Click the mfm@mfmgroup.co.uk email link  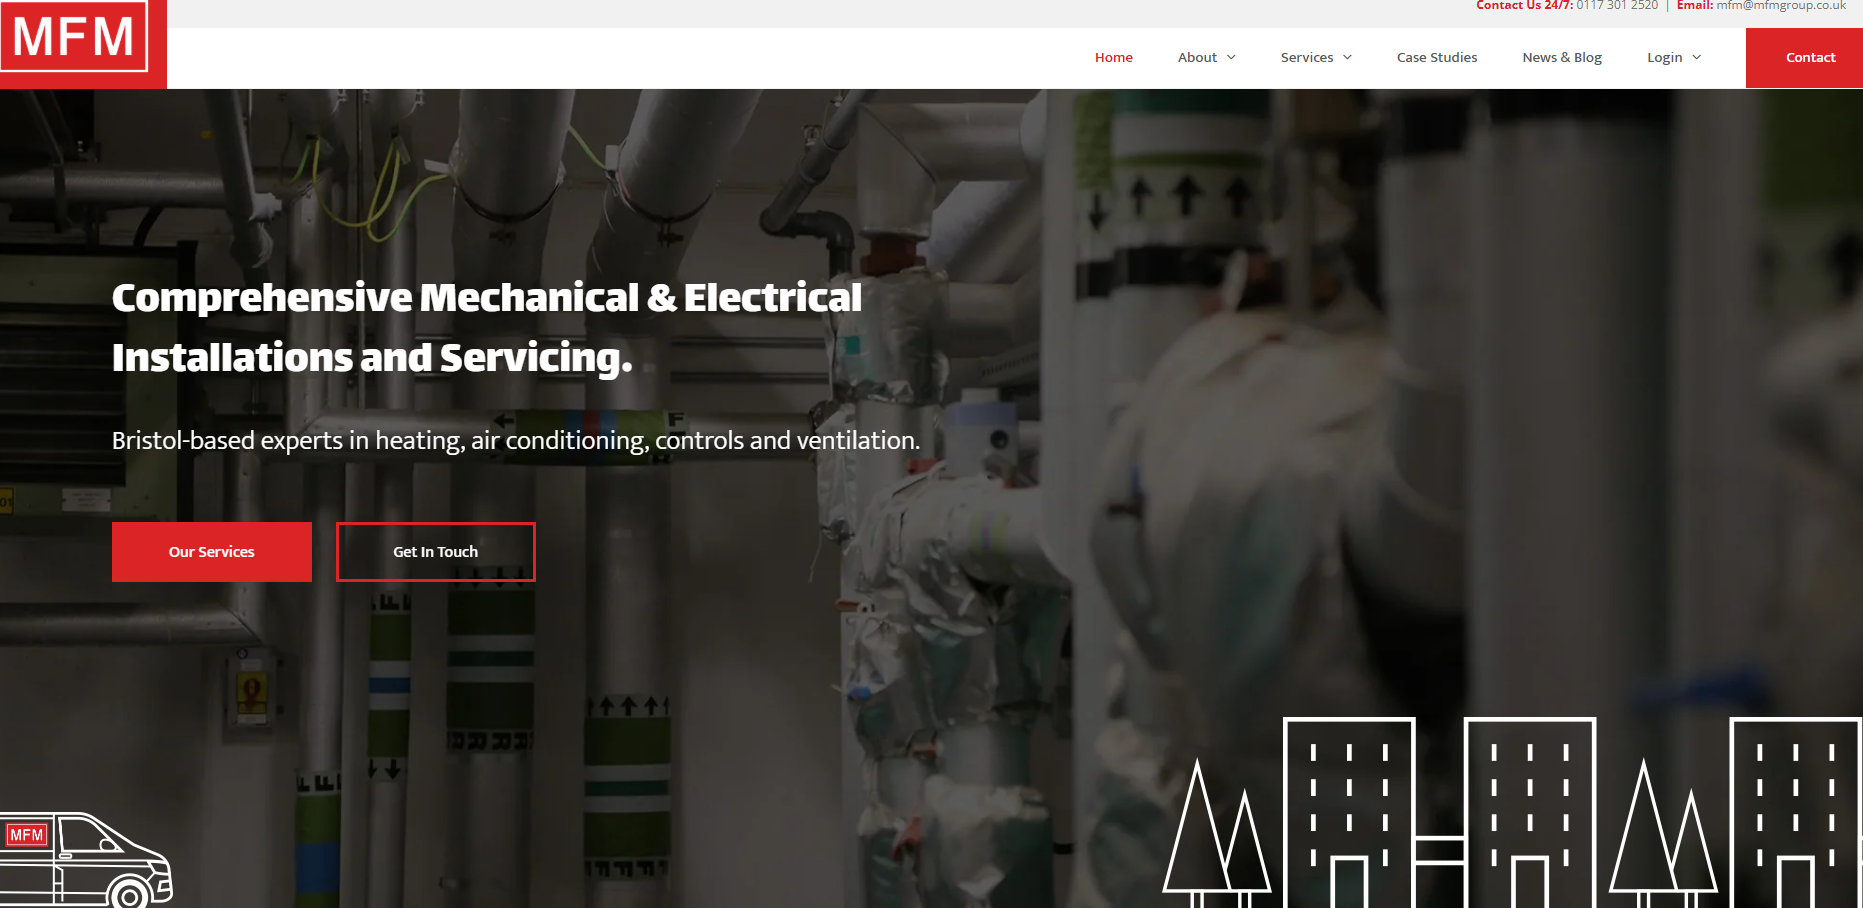pyautogui.click(x=1781, y=6)
